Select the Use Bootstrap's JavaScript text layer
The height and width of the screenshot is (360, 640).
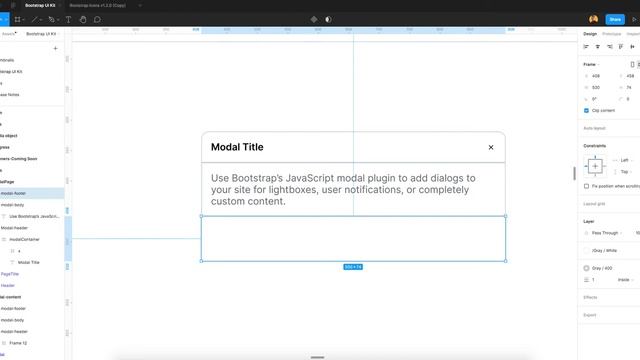32,216
